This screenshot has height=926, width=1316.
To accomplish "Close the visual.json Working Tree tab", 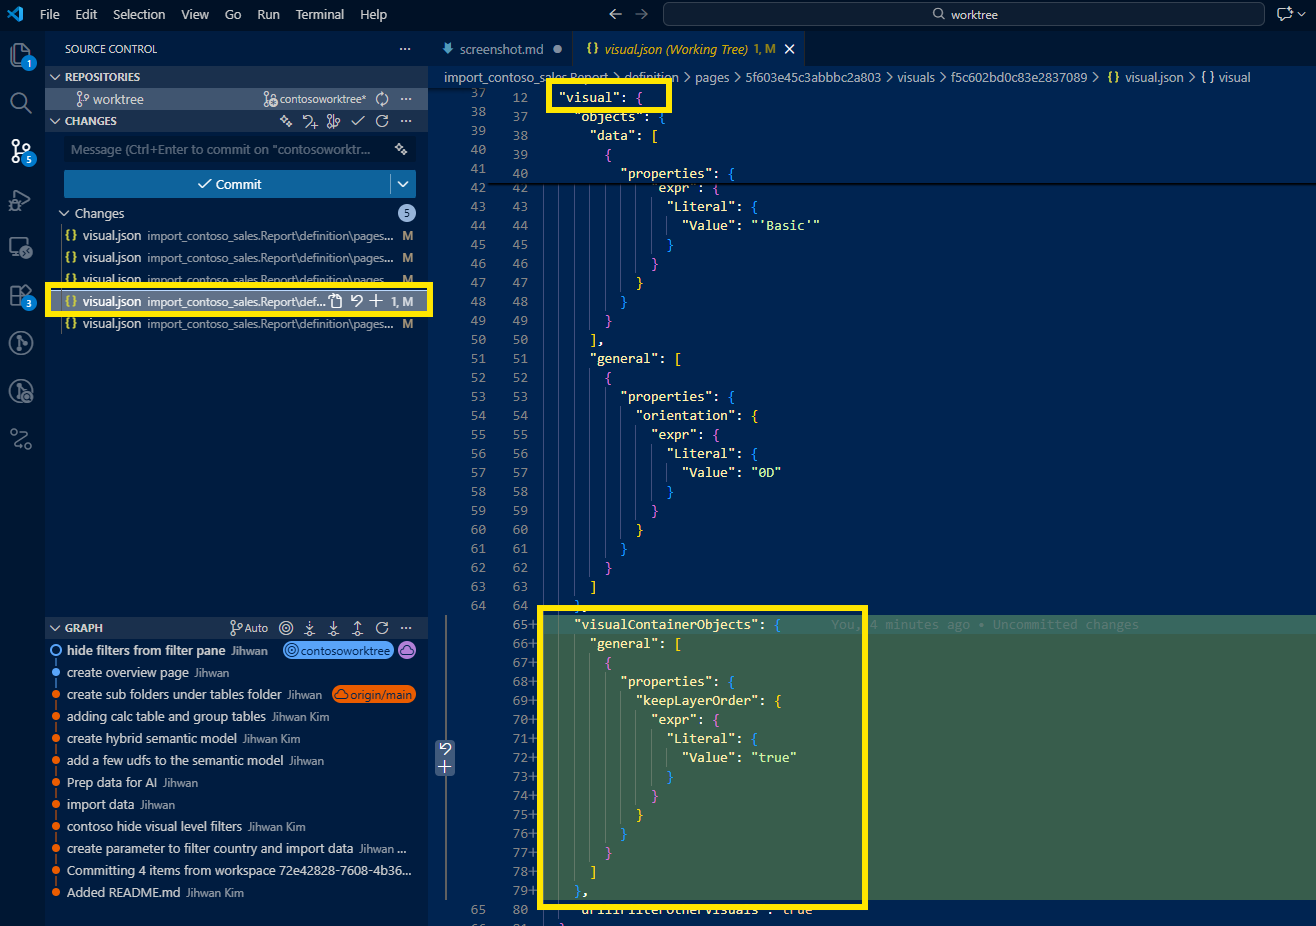I will click(x=789, y=49).
